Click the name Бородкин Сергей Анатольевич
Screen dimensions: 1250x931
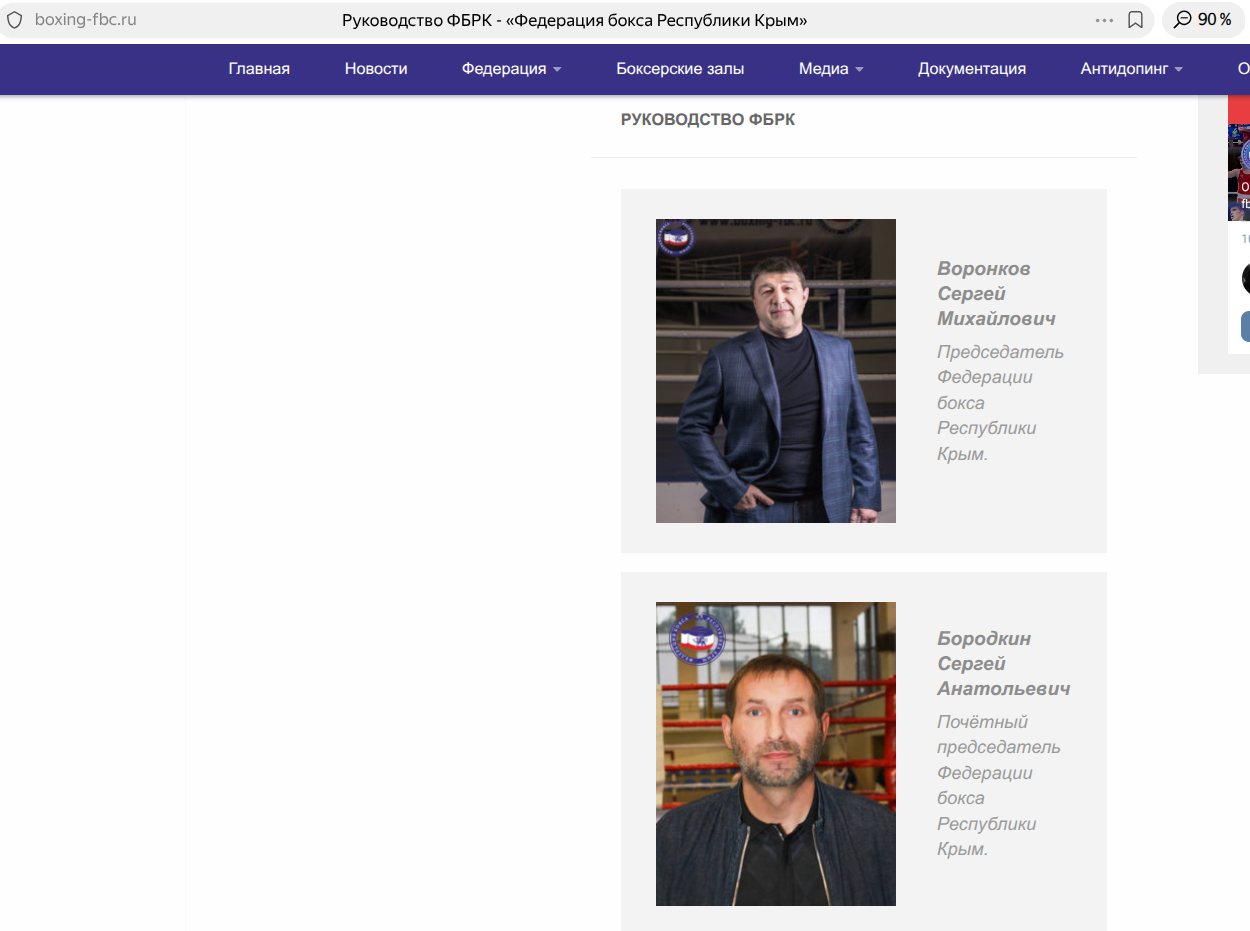pyautogui.click(x=1003, y=664)
